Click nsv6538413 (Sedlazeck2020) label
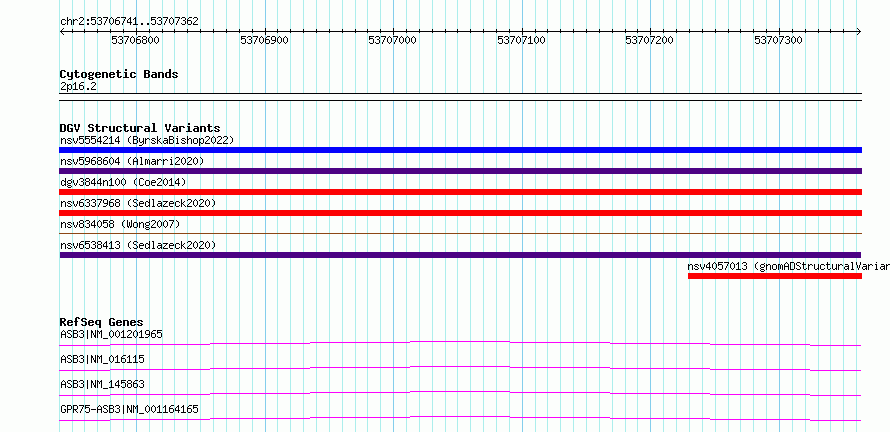Viewport: 890px width, 432px height. pyautogui.click(x=138, y=245)
